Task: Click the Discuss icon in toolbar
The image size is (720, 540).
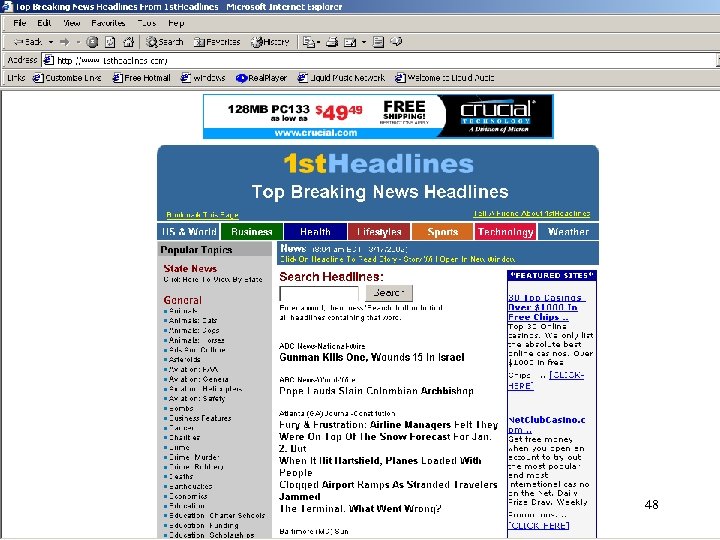Action: coord(378,42)
